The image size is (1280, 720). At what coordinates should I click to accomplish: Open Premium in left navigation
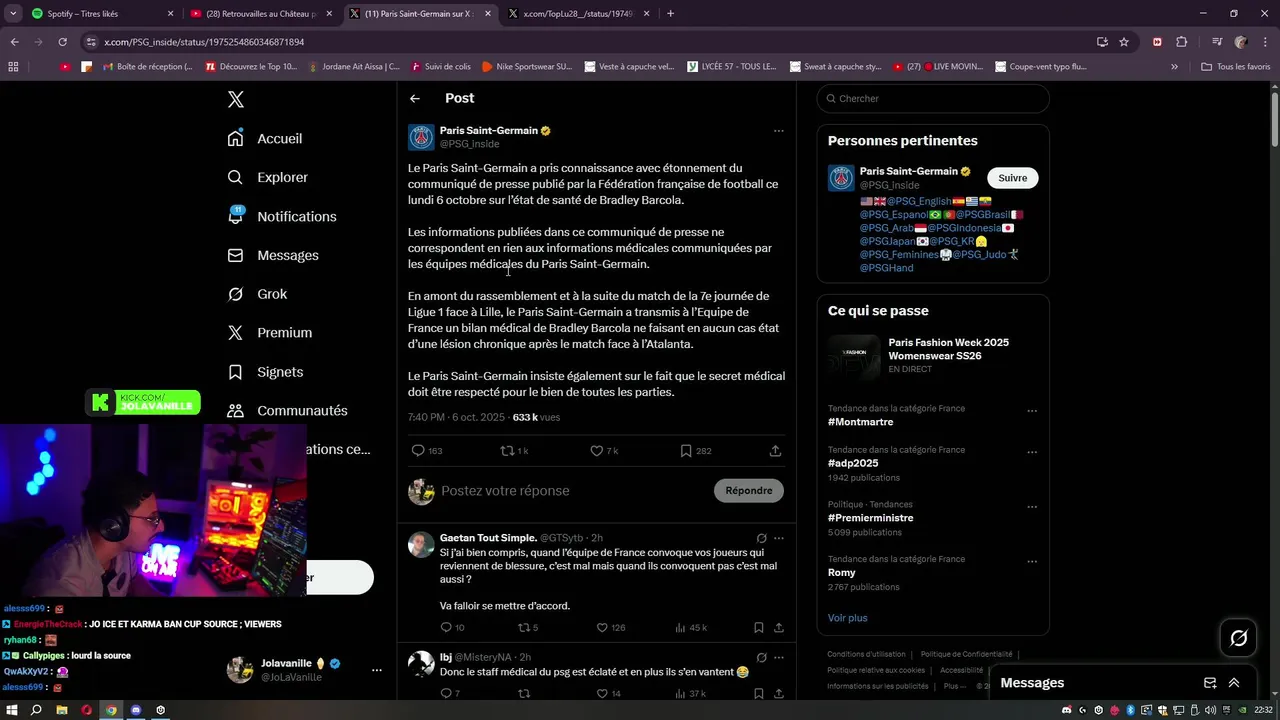(270, 332)
